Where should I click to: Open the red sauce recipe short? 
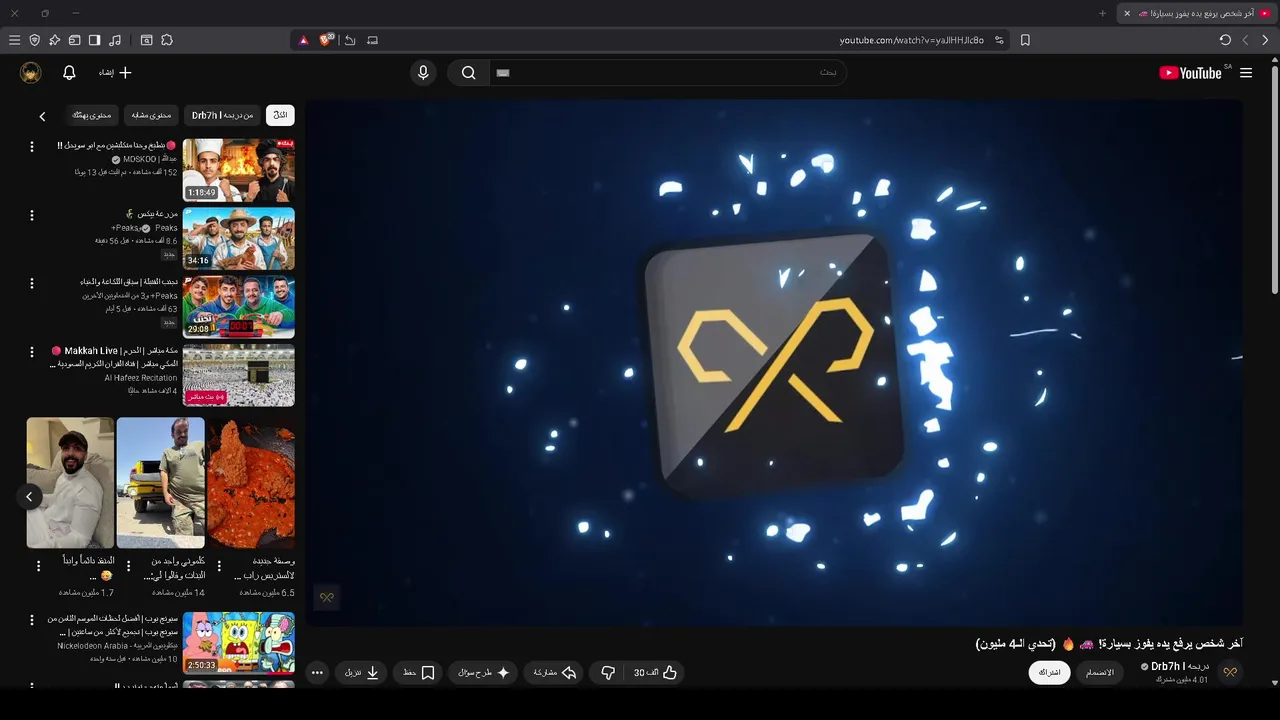[x=251, y=483]
